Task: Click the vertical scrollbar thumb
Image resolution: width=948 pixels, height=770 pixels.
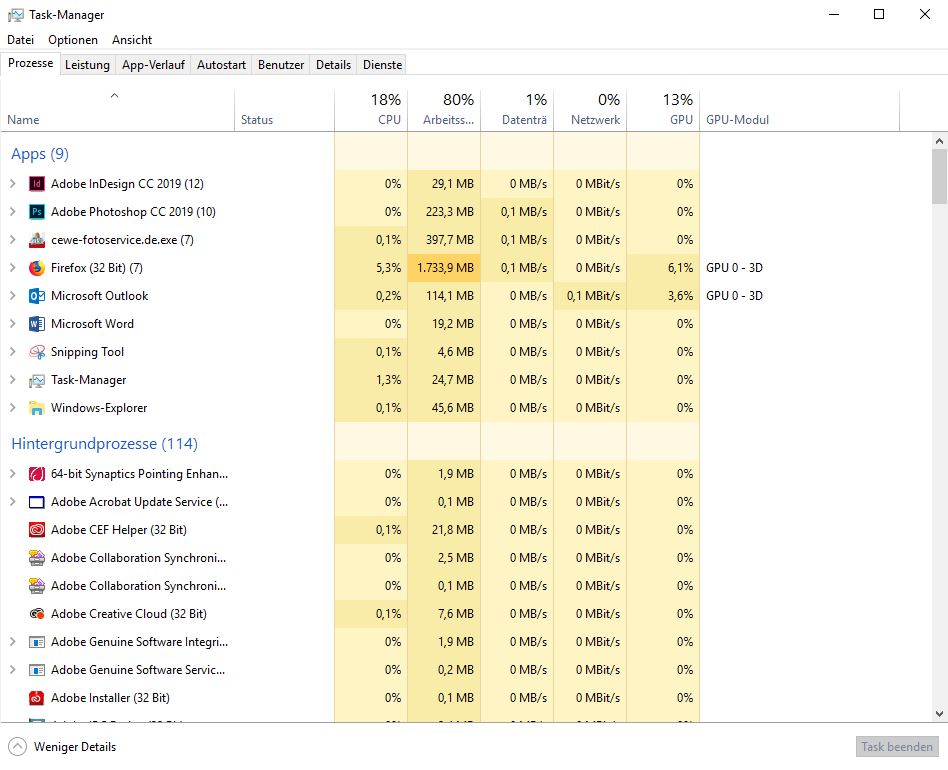Action: (940, 176)
